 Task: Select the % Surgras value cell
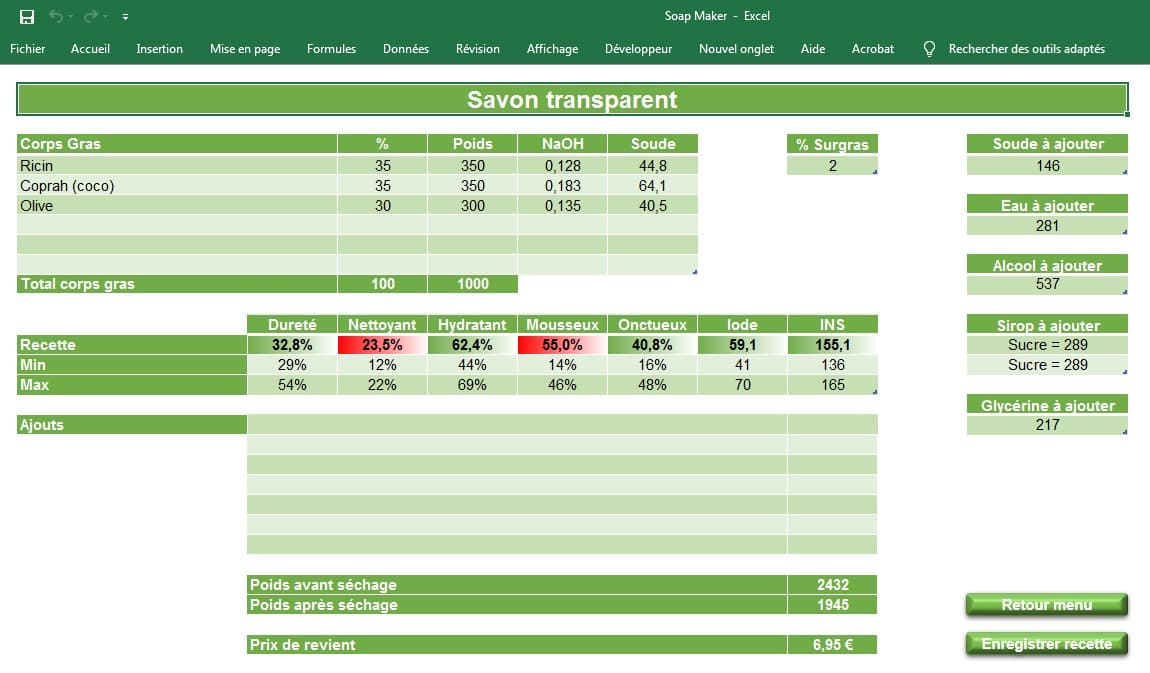[x=832, y=166]
